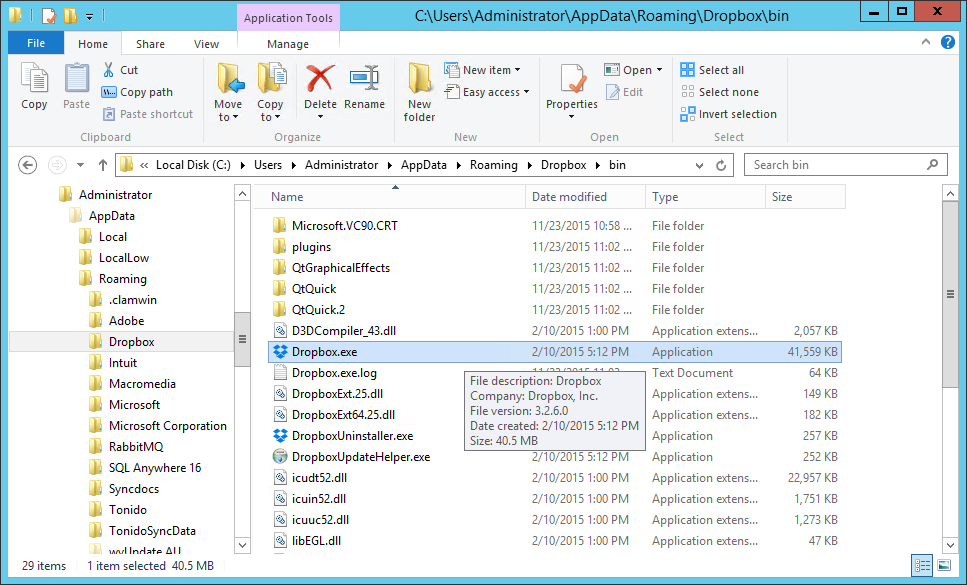Open address bar history dropdown

click(x=699, y=165)
